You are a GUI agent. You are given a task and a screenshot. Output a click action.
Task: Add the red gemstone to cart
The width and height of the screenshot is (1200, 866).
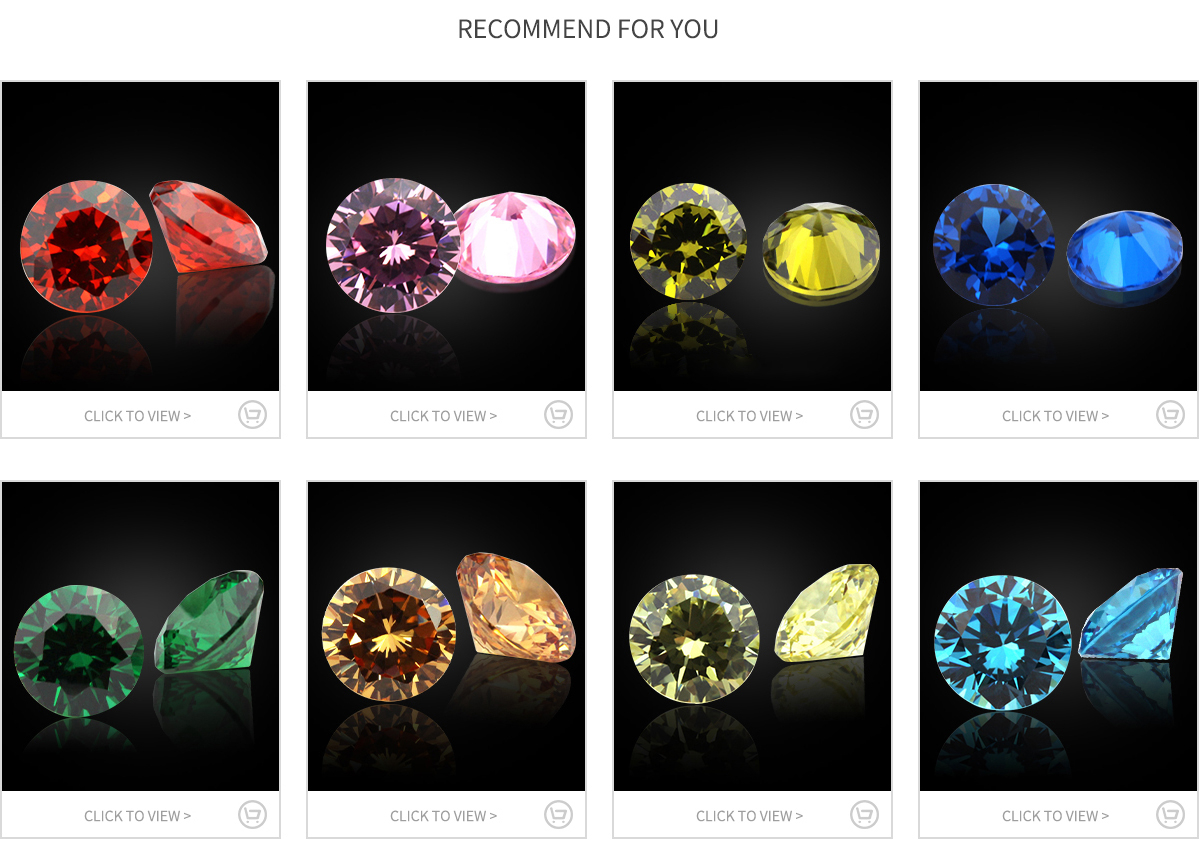coord(253,415)
